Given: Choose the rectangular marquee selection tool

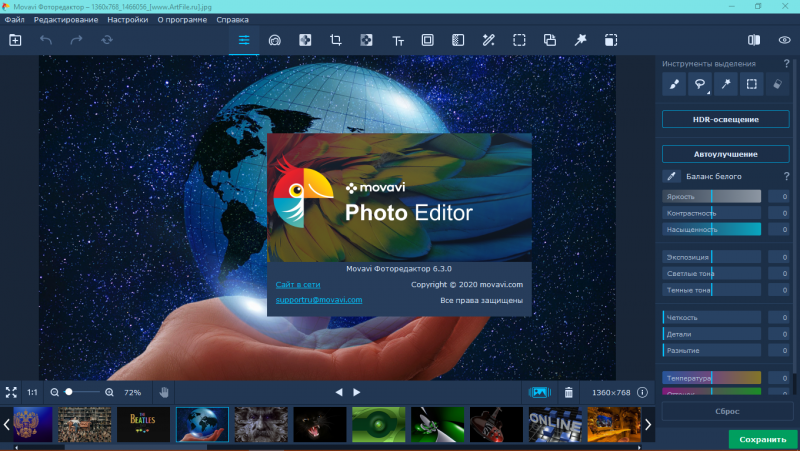Looking at the screenshot, I should (x=753, y=85).
